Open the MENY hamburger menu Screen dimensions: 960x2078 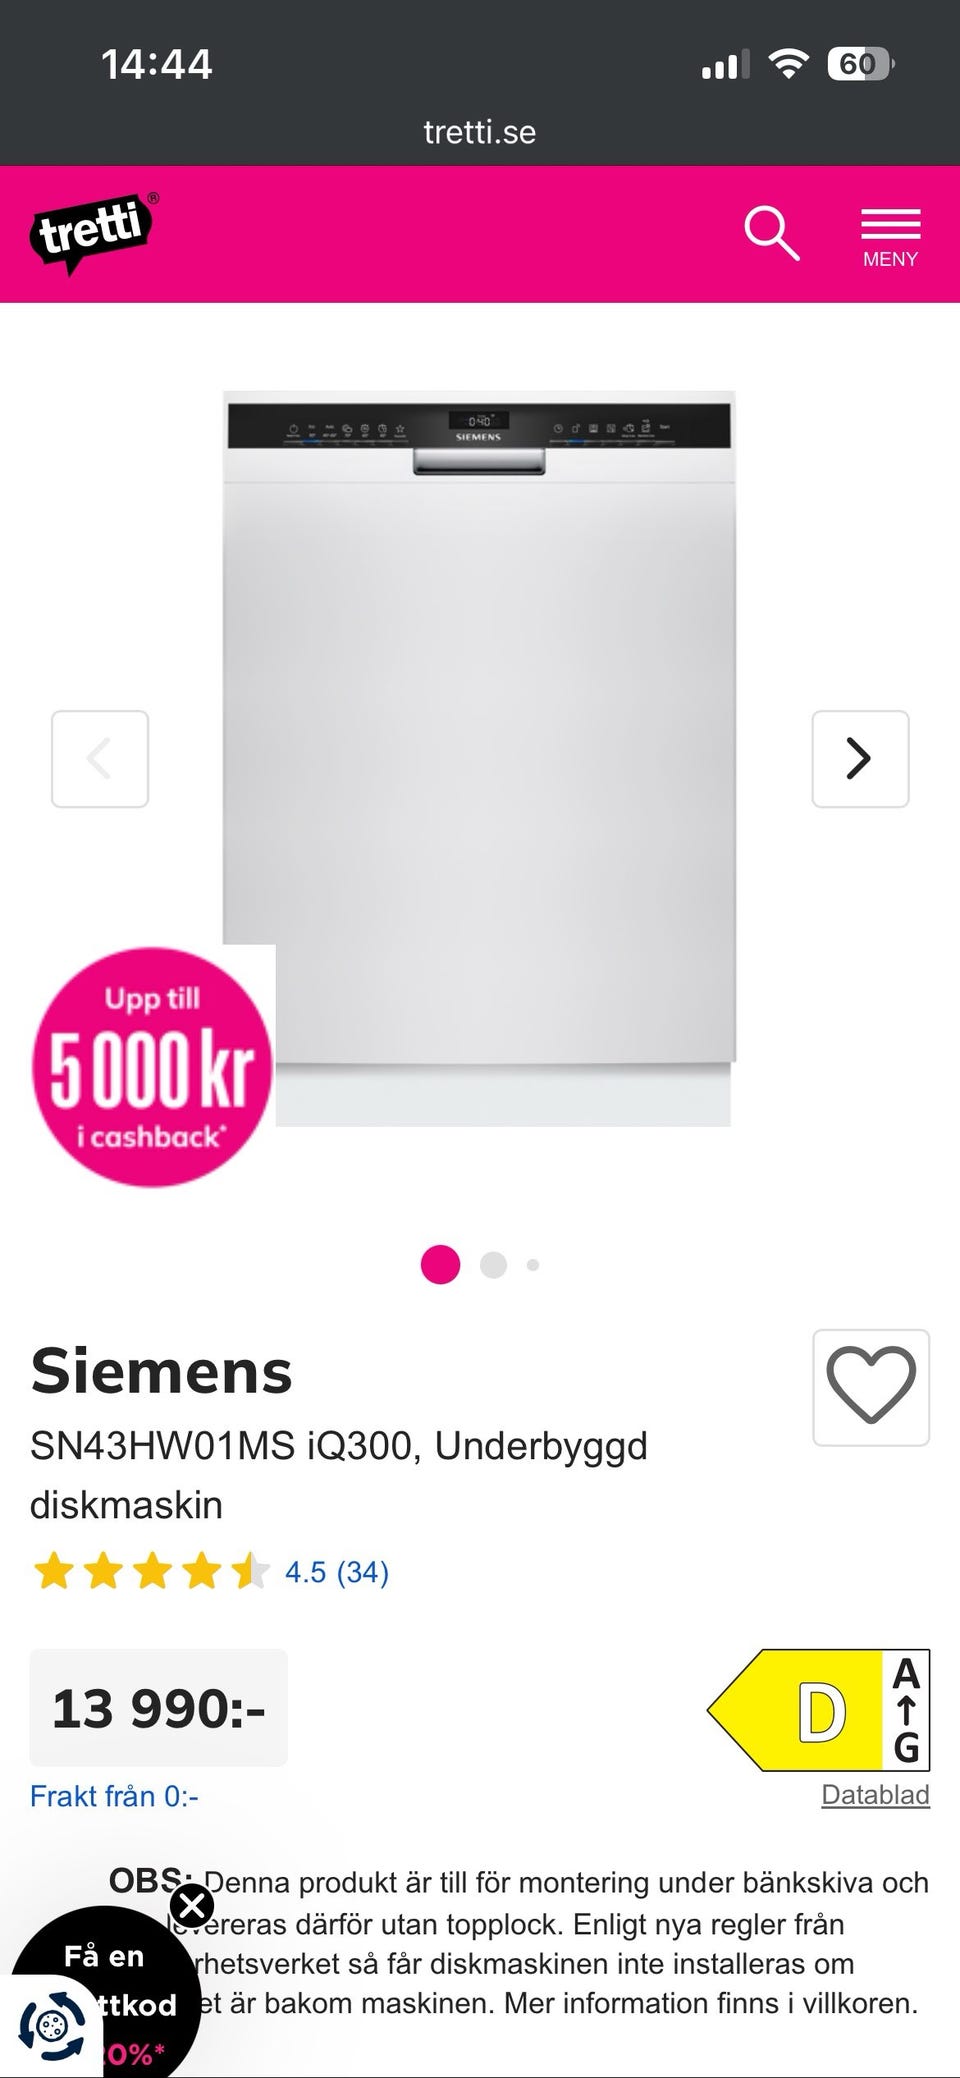tap(890, 238)
